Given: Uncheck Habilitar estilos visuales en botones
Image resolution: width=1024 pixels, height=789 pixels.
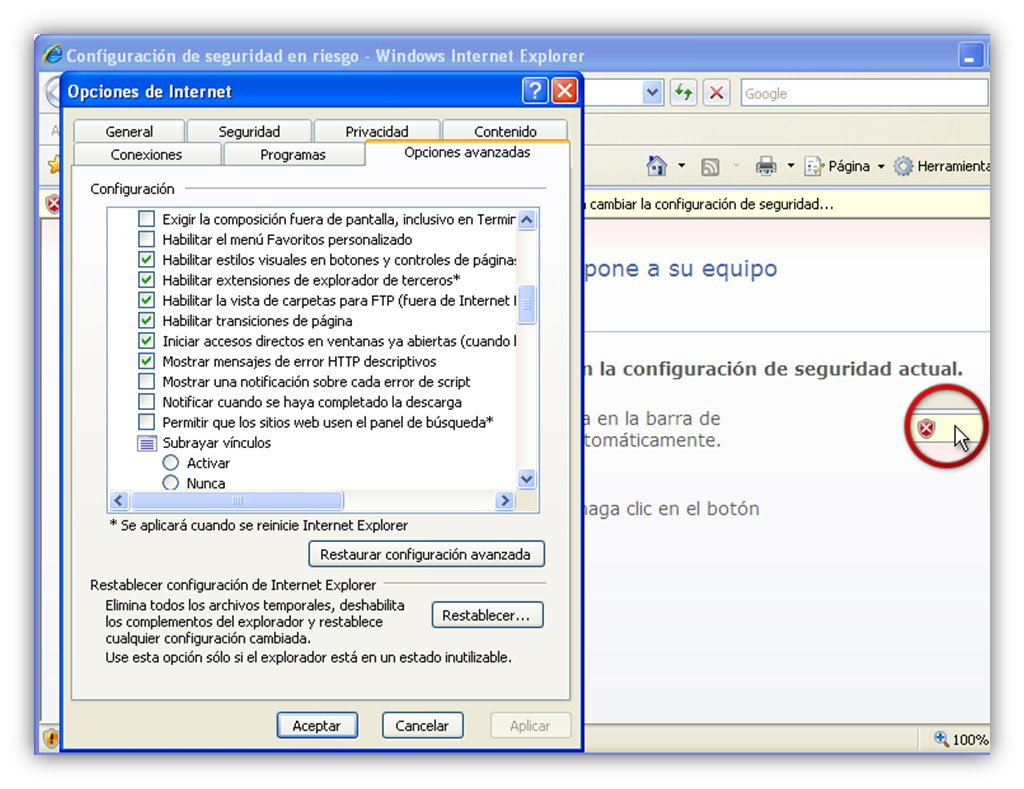Looking at the screenshot, I should coord(147,259).
